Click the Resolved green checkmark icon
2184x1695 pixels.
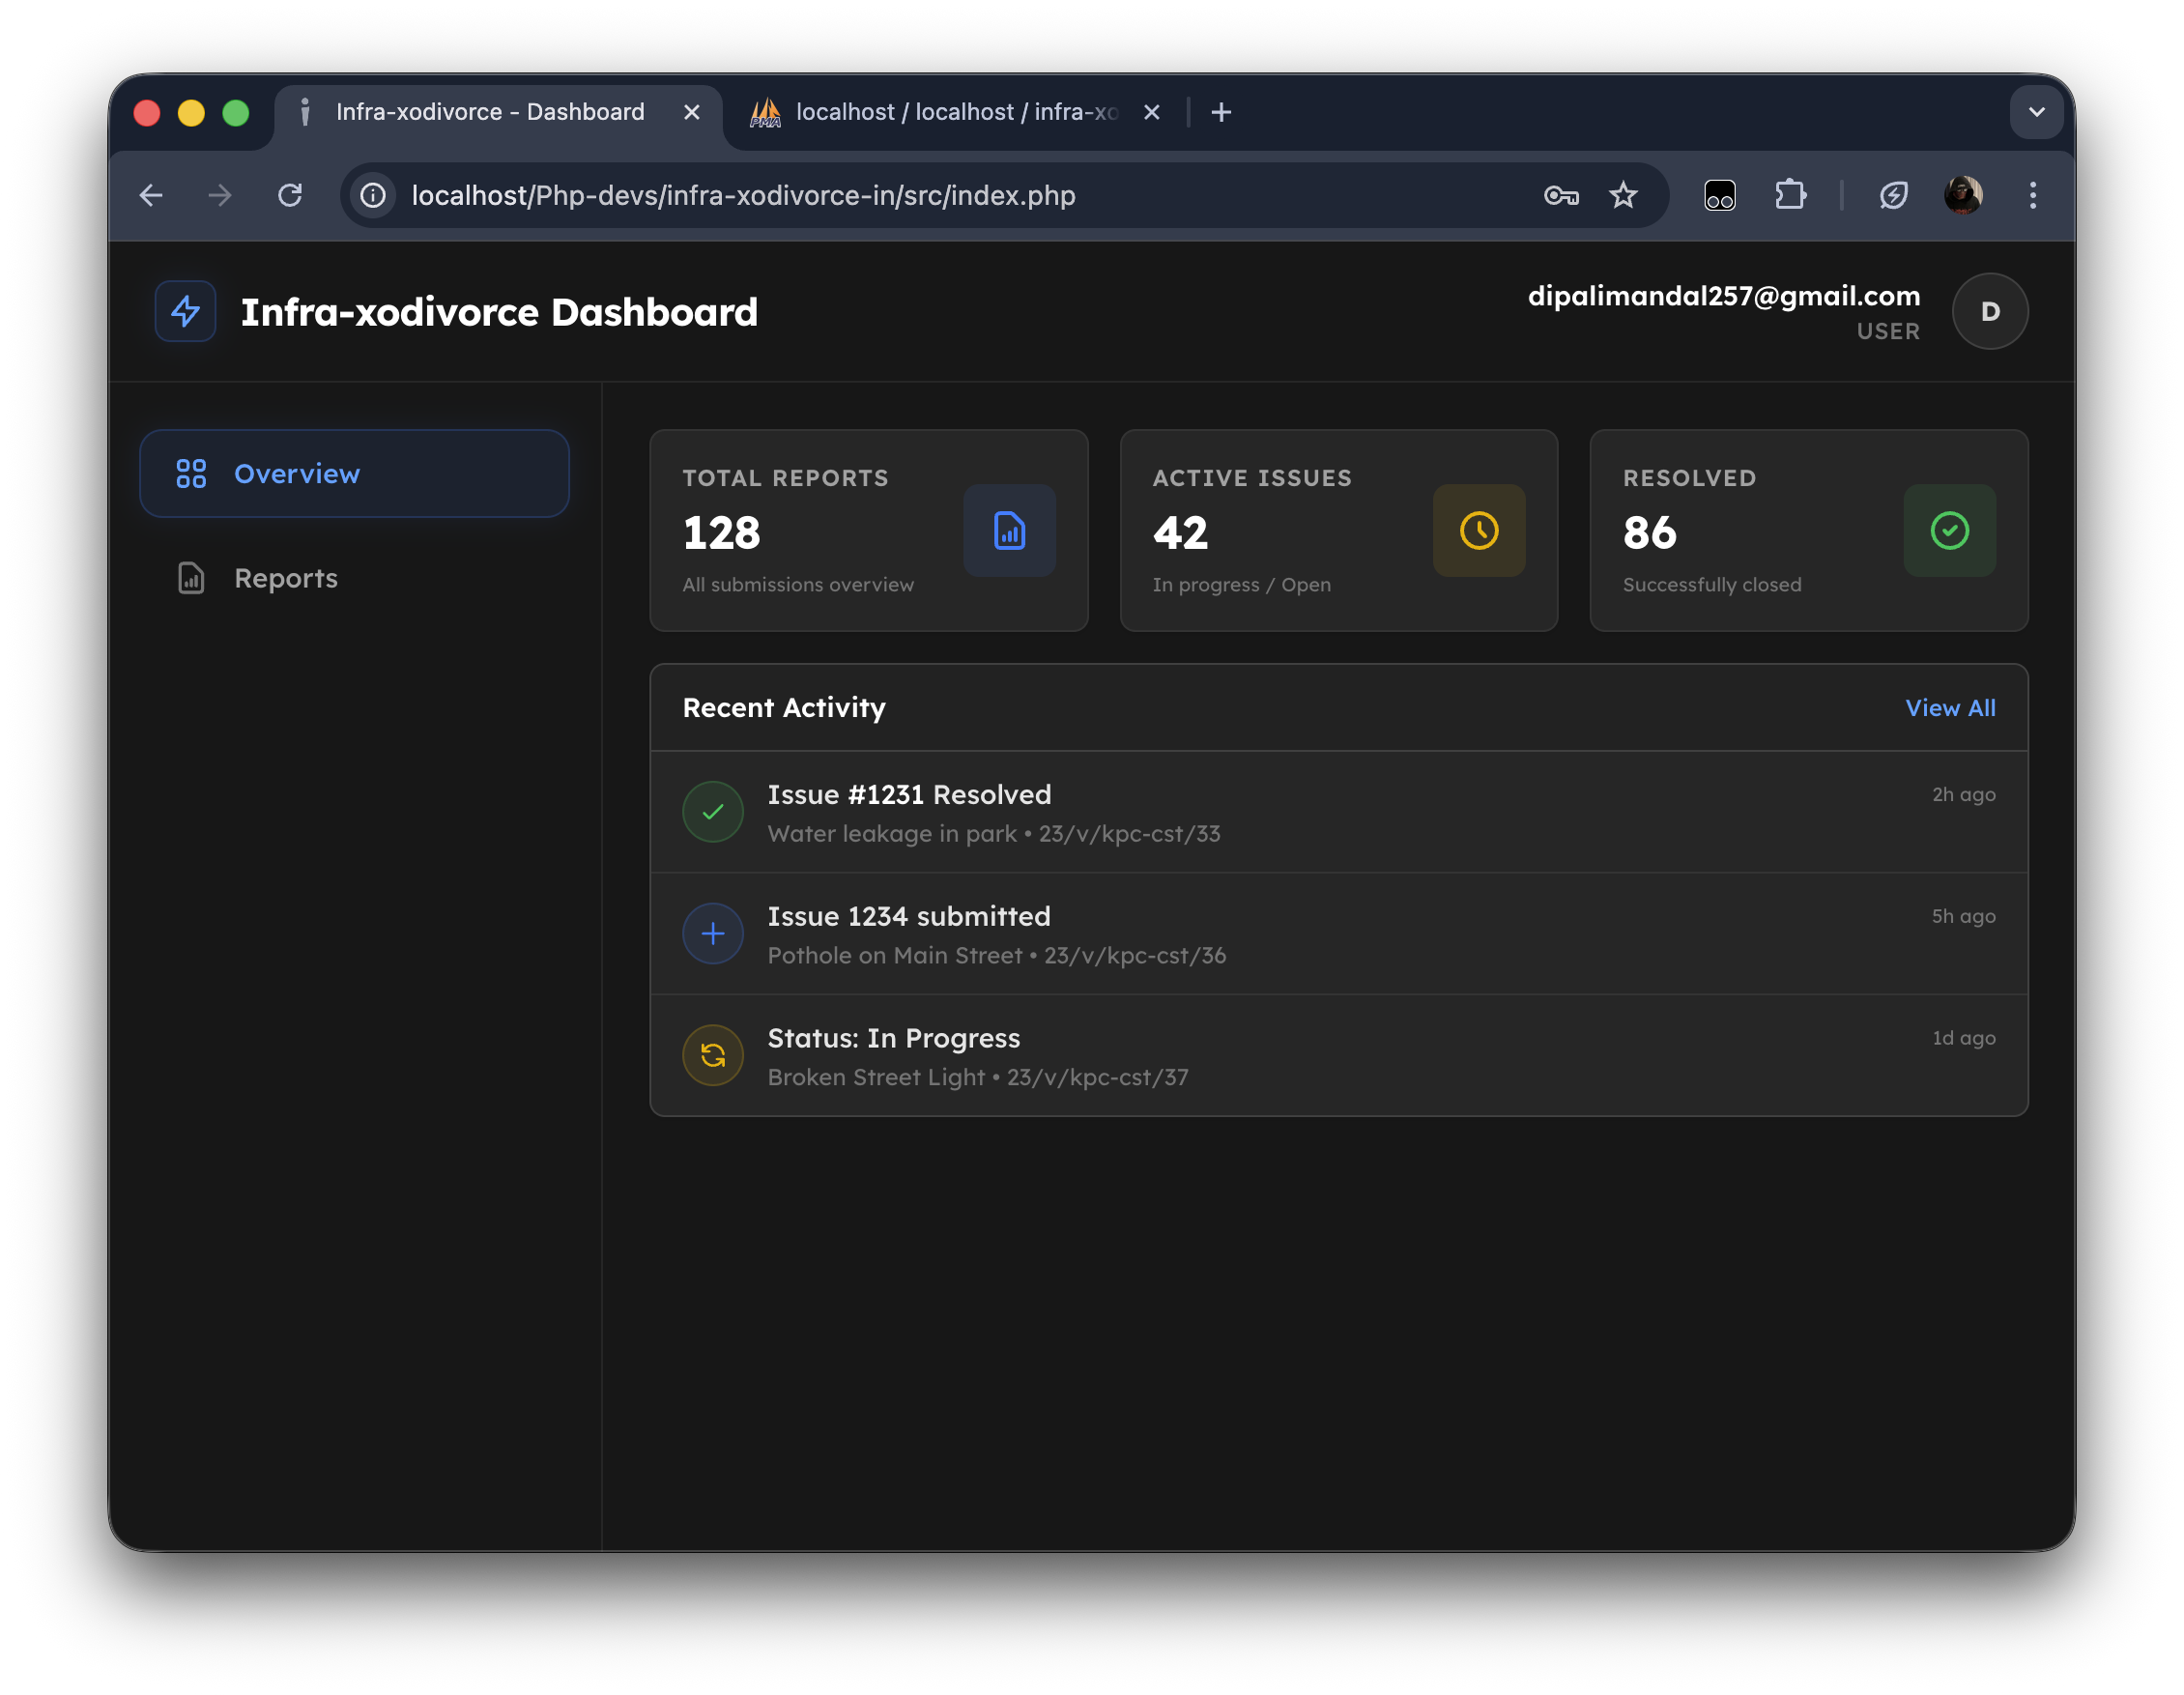(x=1949, y=531)
